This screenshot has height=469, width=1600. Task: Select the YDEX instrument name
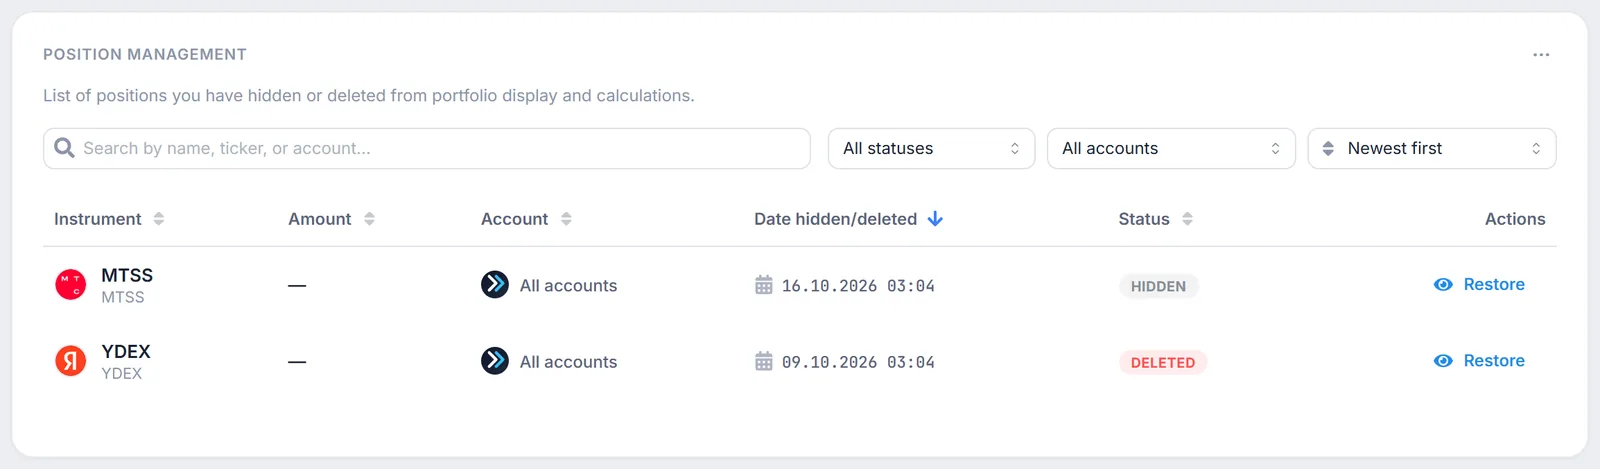click(126, 351)
